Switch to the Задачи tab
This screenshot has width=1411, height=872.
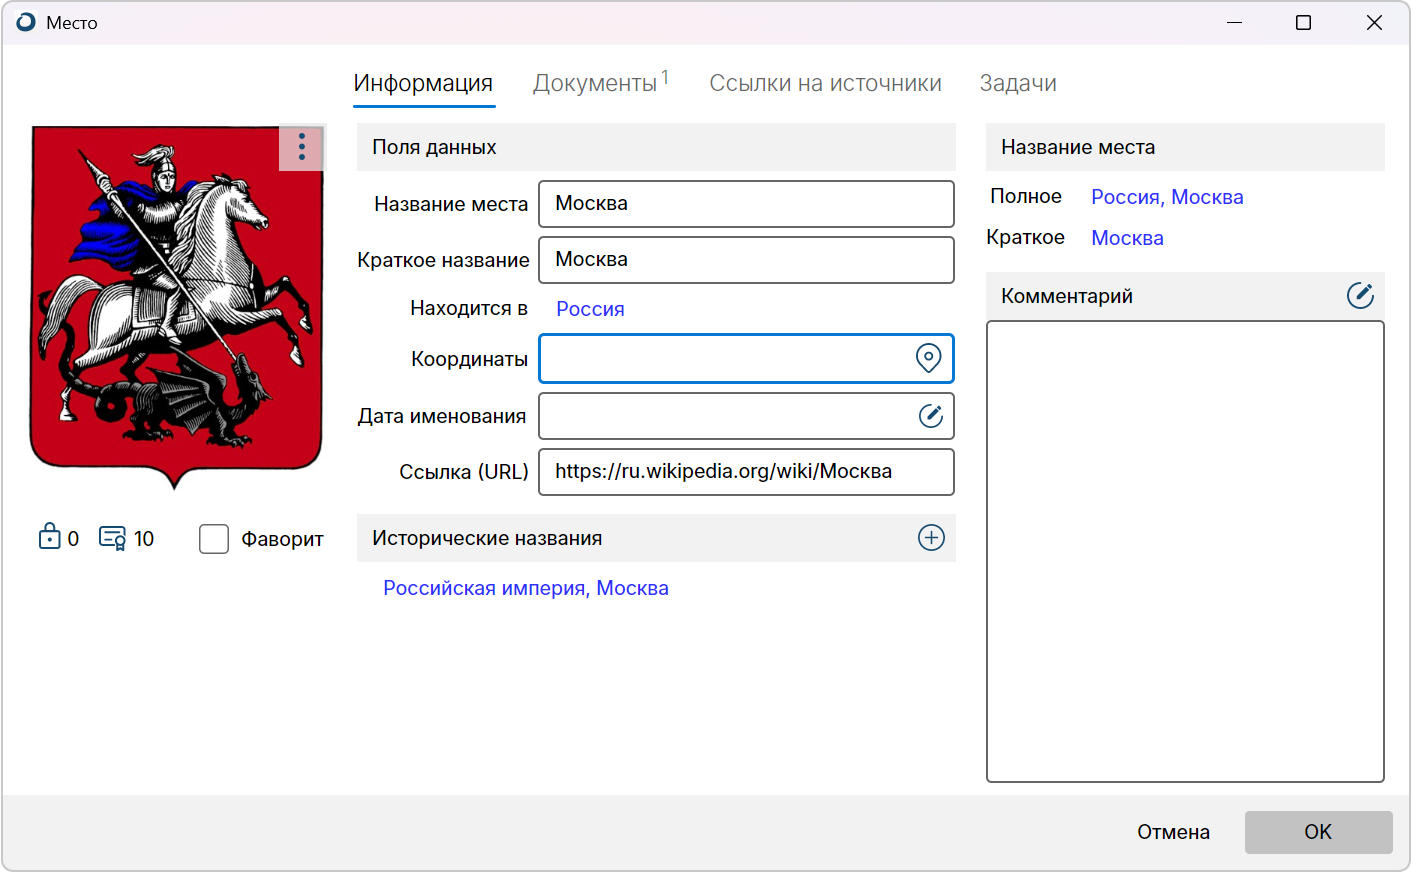pyautogui.click(x=1018, y=83)
